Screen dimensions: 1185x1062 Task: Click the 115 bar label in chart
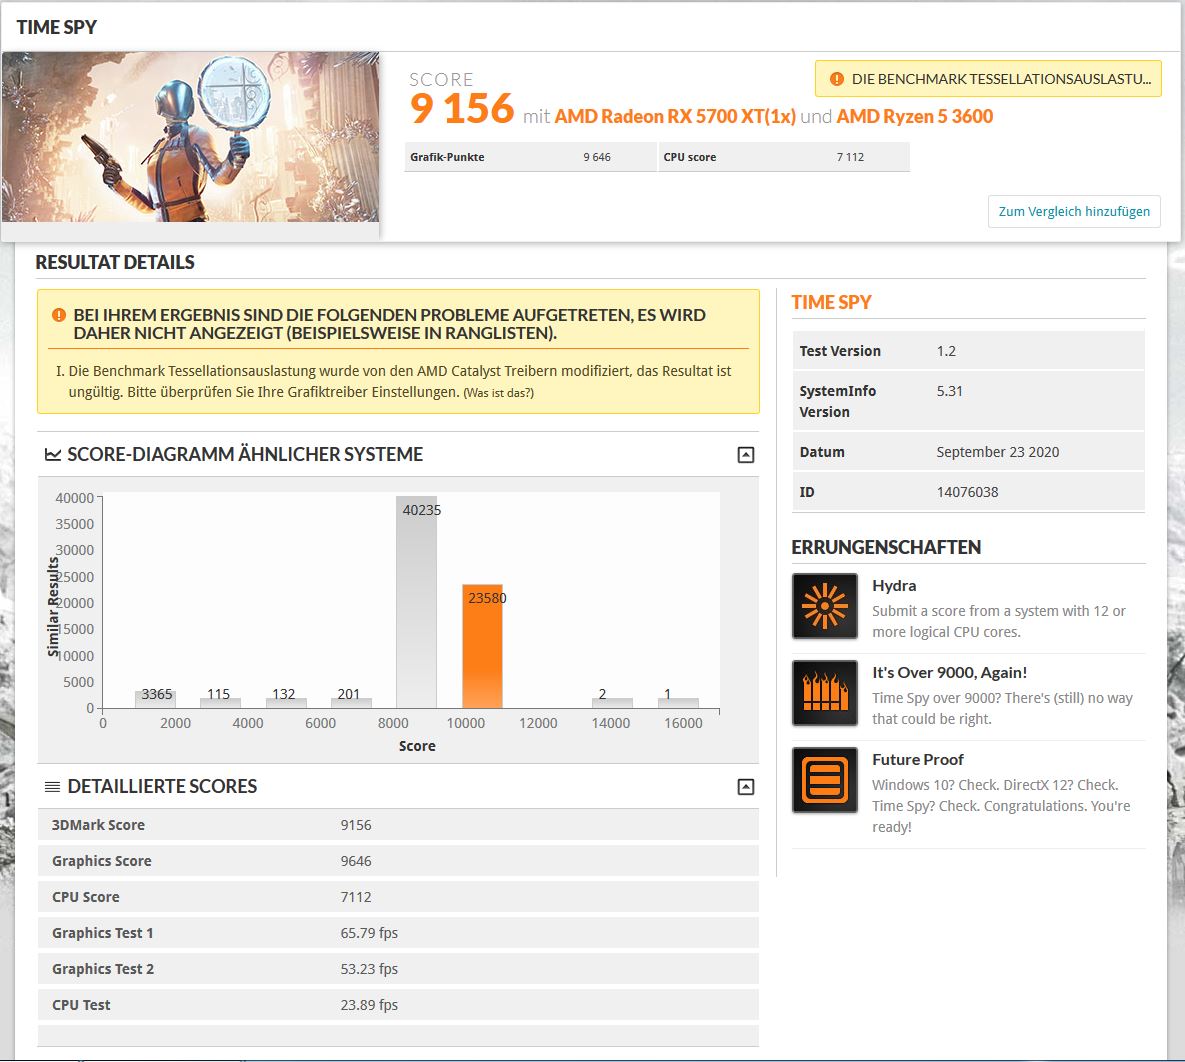pos(218,694)
